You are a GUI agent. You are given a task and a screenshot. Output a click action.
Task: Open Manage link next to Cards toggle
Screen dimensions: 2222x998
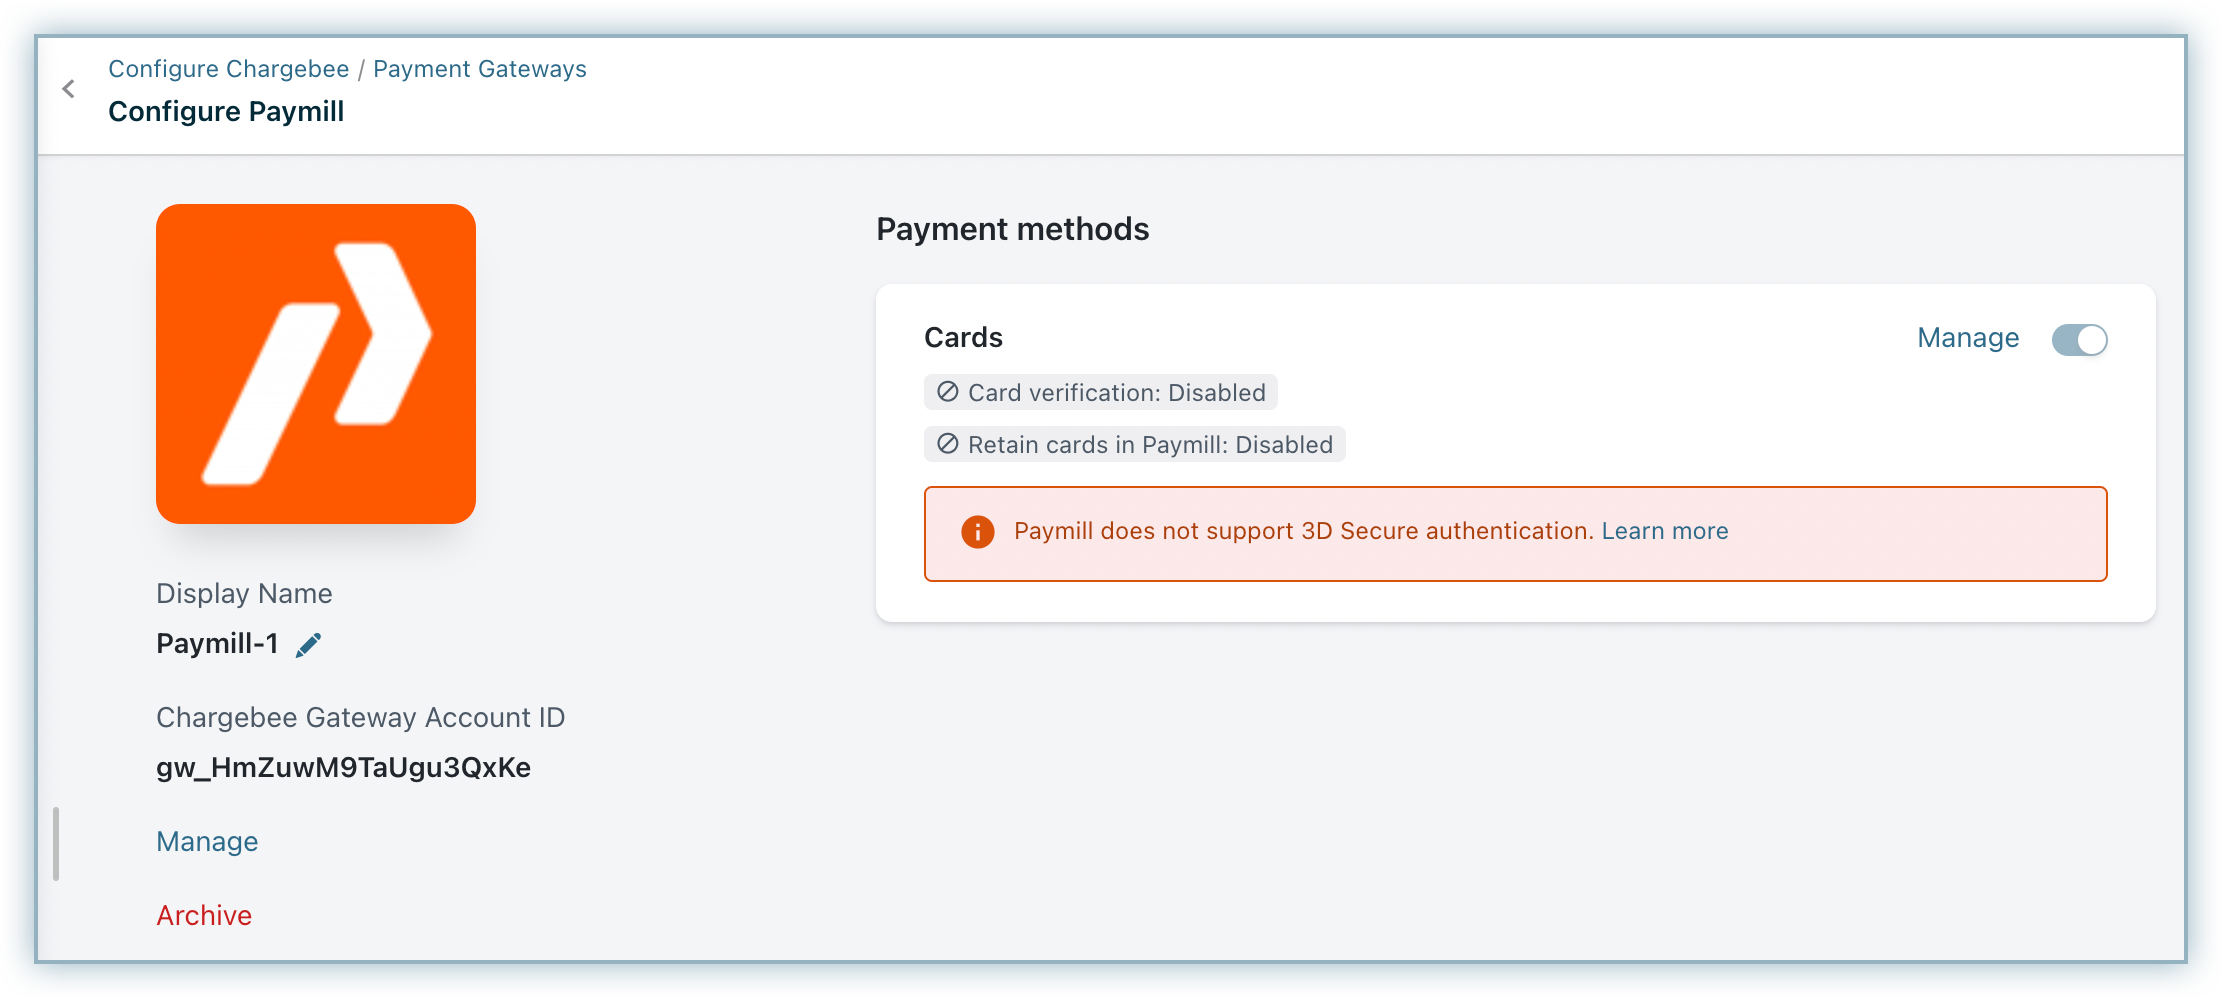(x=1968, y=338)
